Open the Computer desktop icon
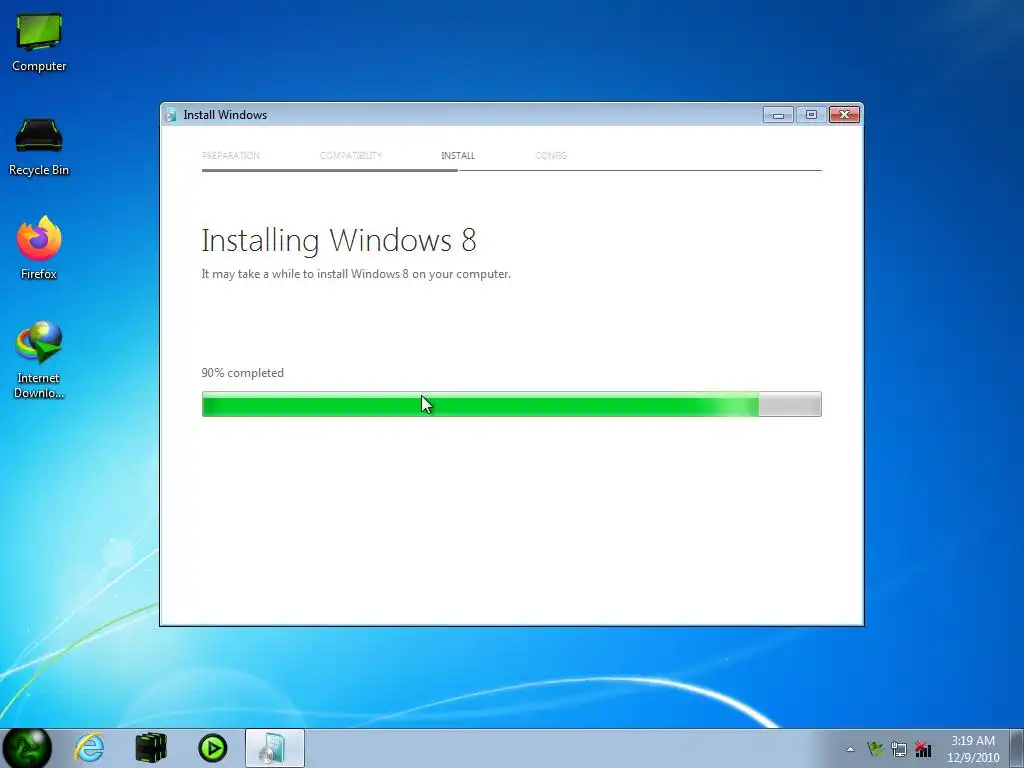Screen dimensions: 1024x768 point(39,42)
